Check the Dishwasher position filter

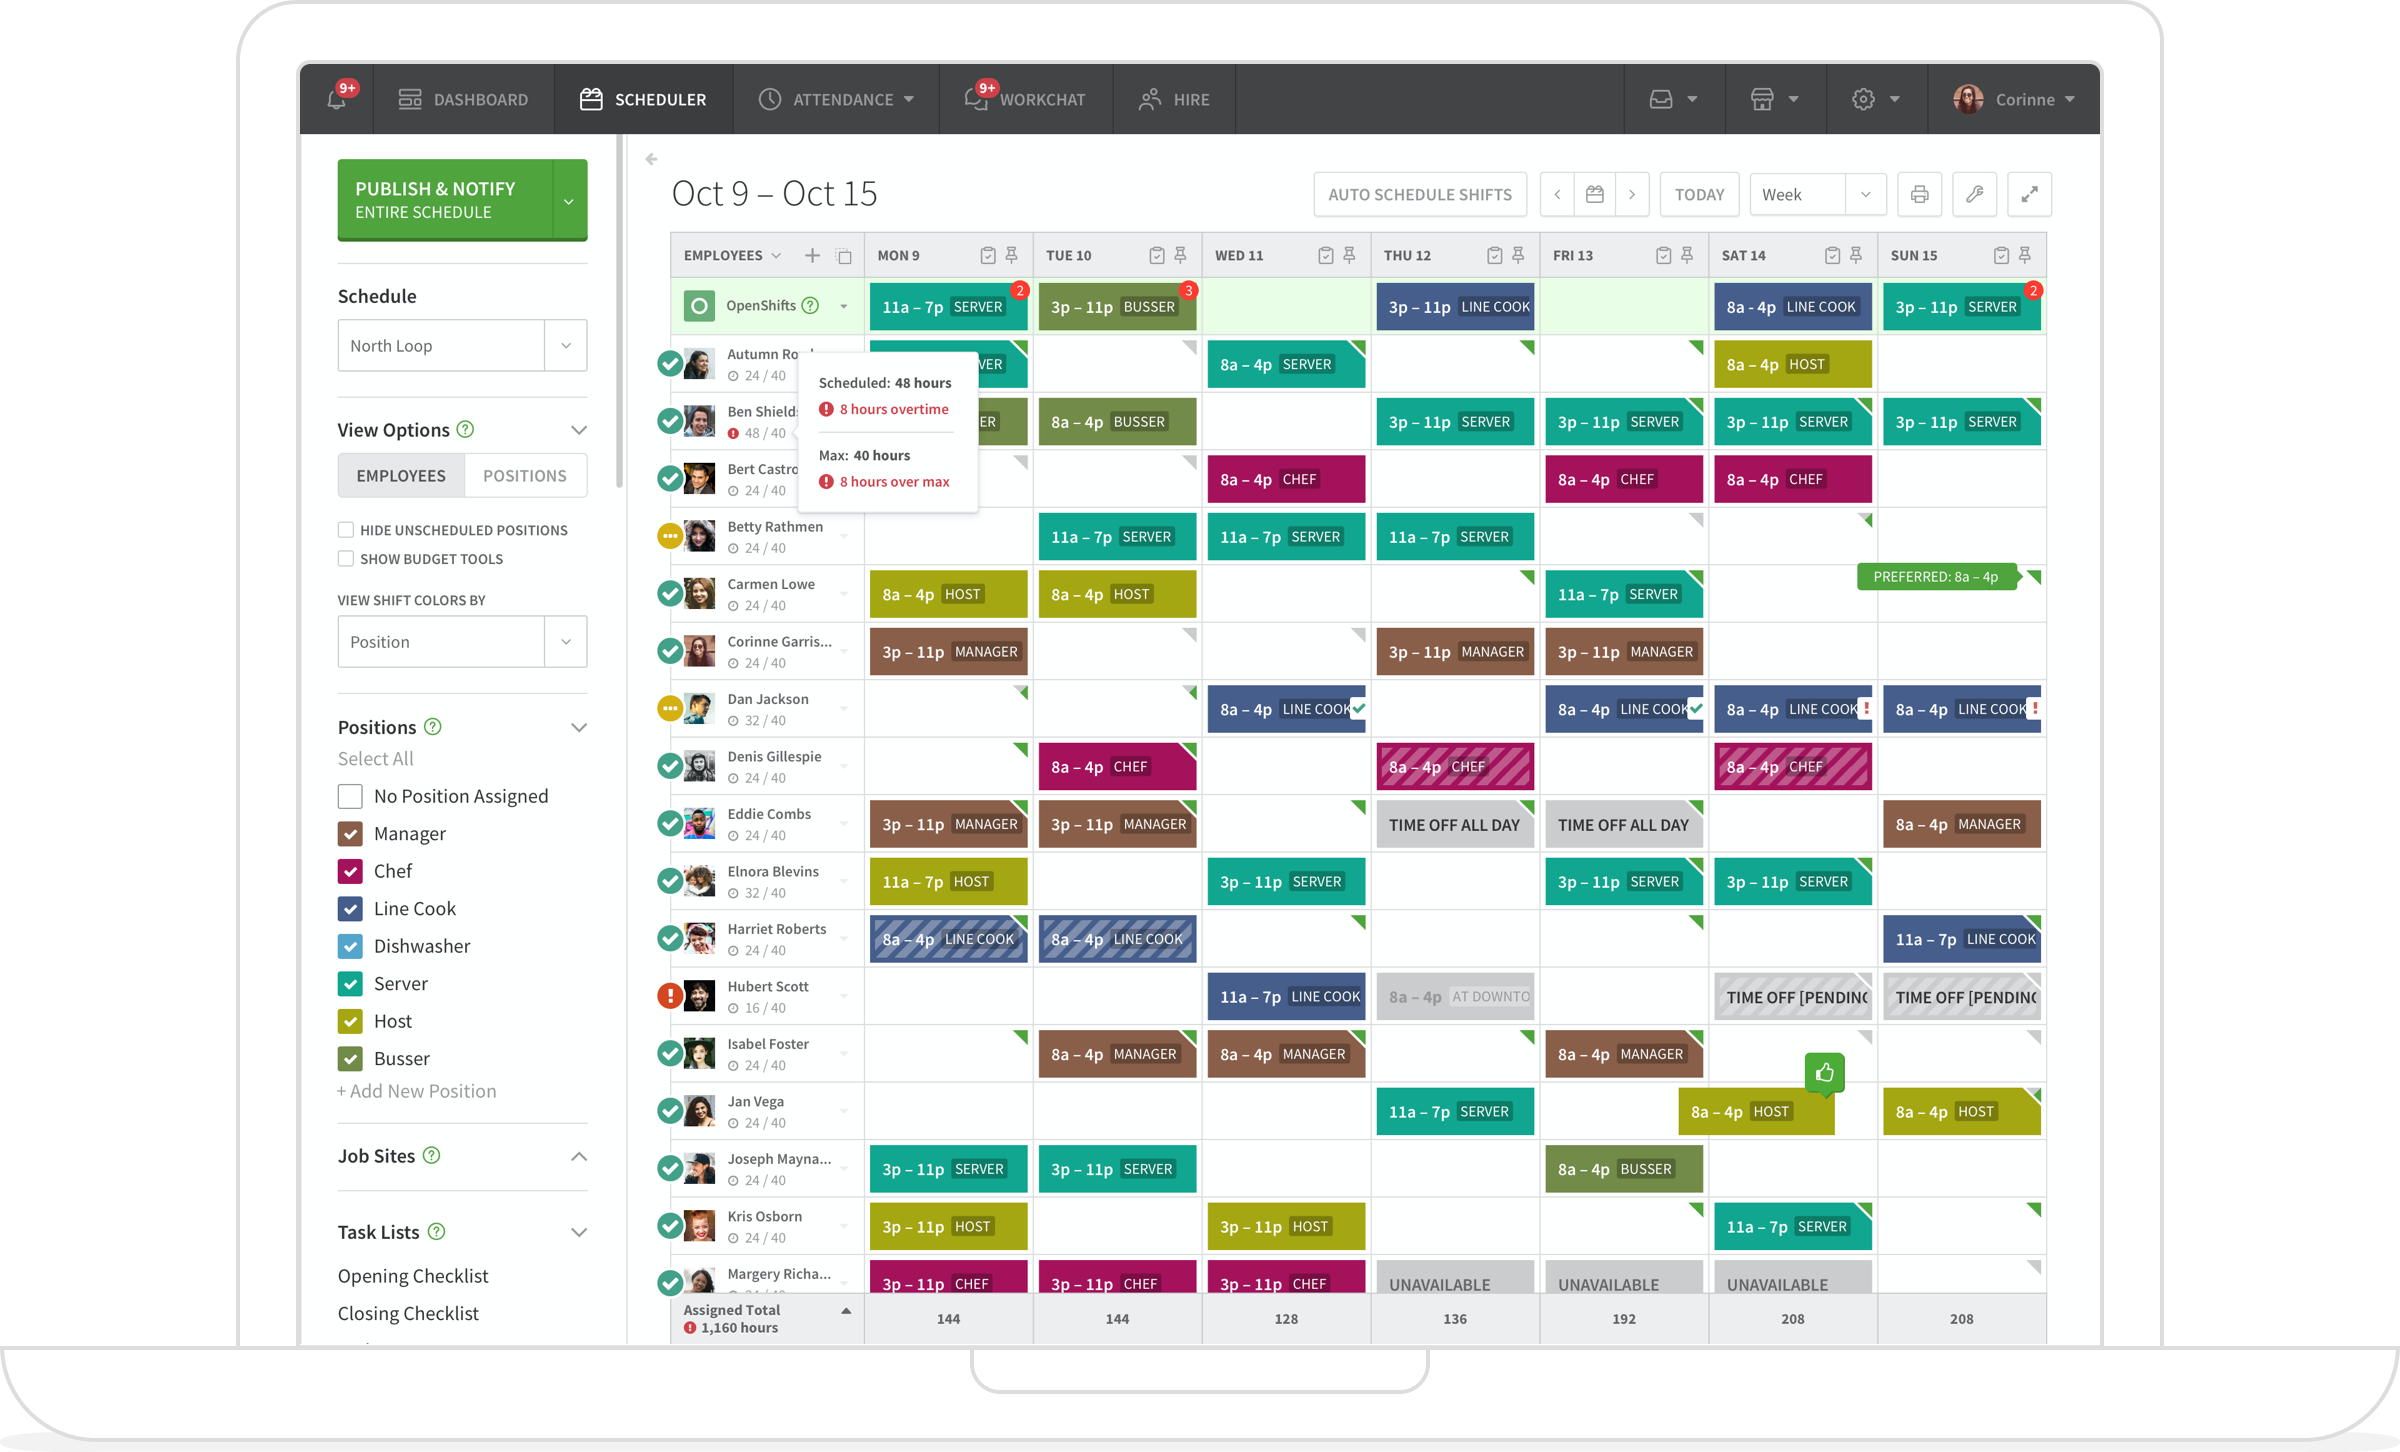351,945
